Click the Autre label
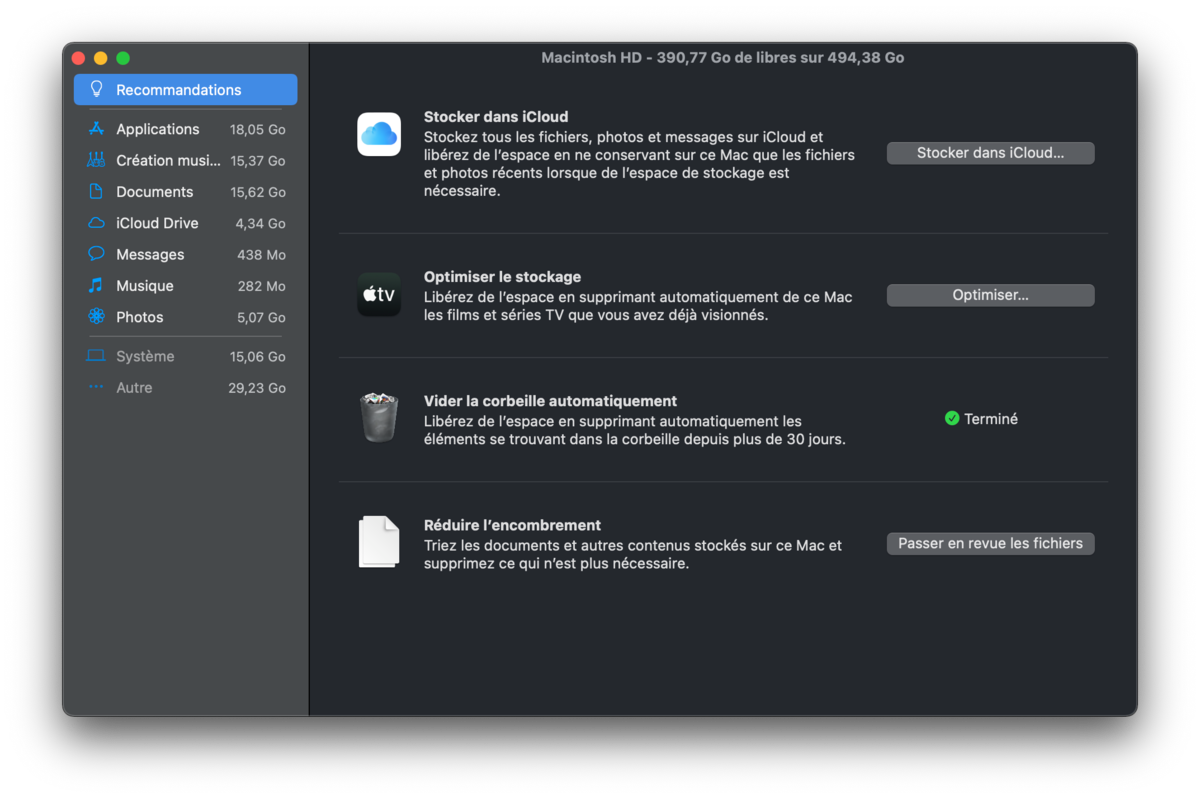Viewport: 1200px width, 799px height. pos(134,387)
